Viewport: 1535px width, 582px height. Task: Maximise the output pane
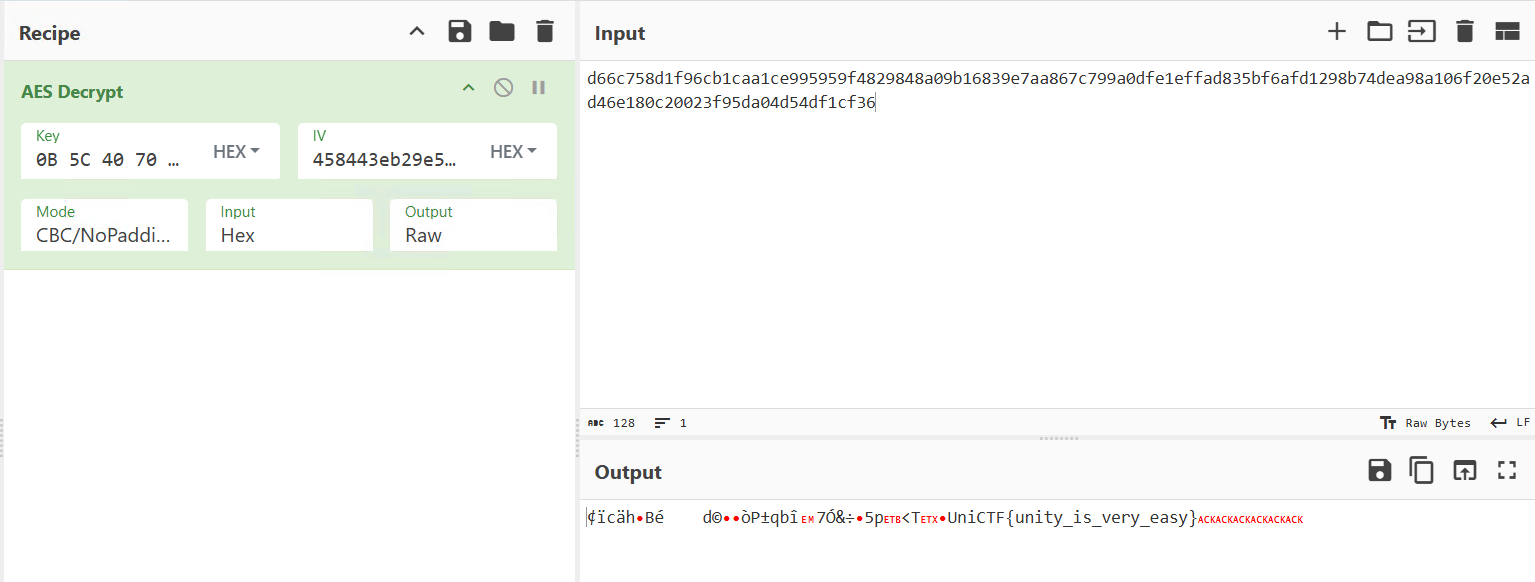pos(1506,471)
